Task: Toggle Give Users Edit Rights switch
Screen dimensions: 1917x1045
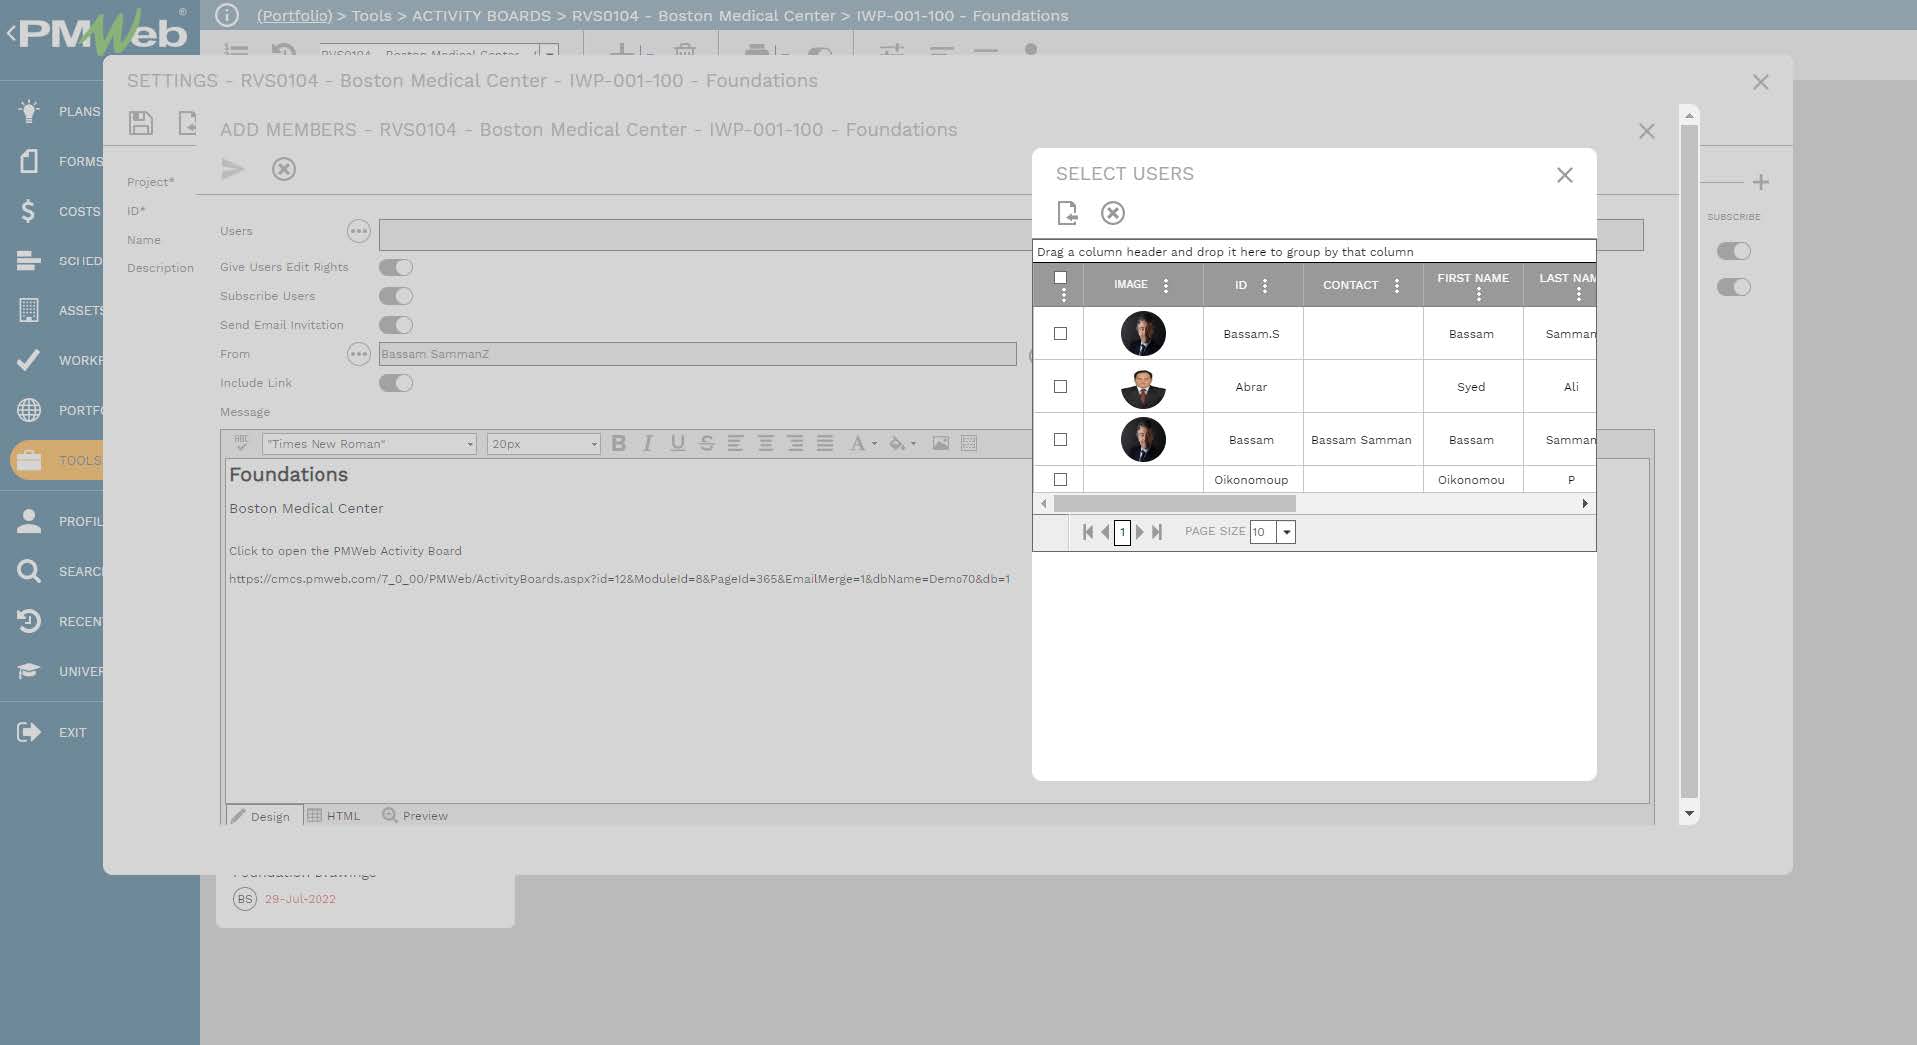Action: click(396, 267)
